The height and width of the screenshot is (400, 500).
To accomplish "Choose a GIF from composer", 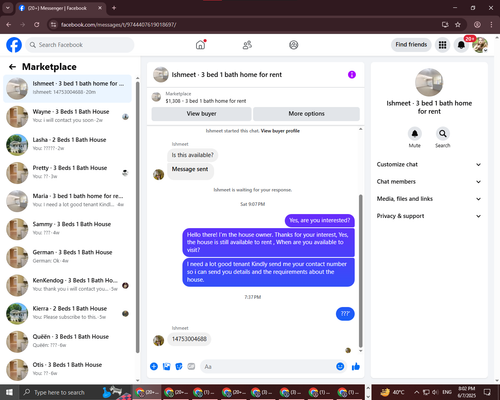I will tap(191, 367).
